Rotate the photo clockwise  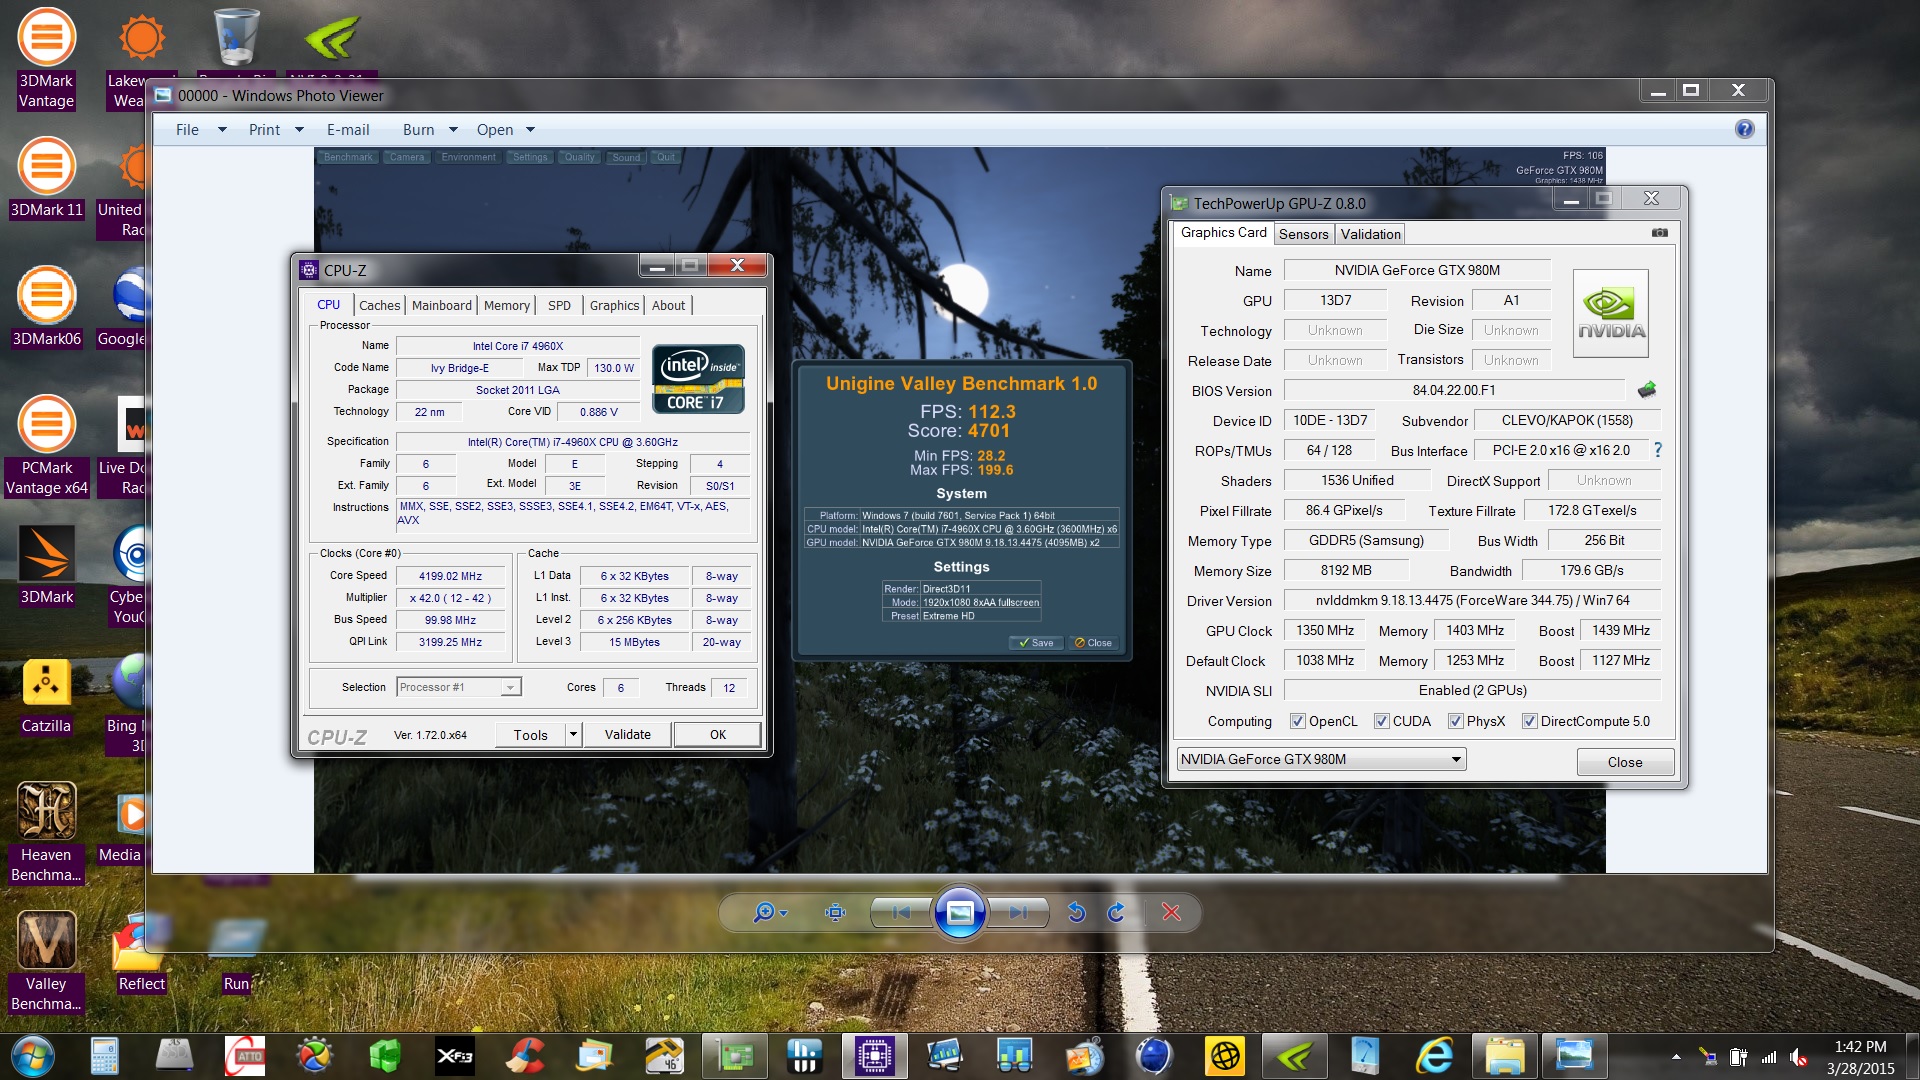(1116, 912)
